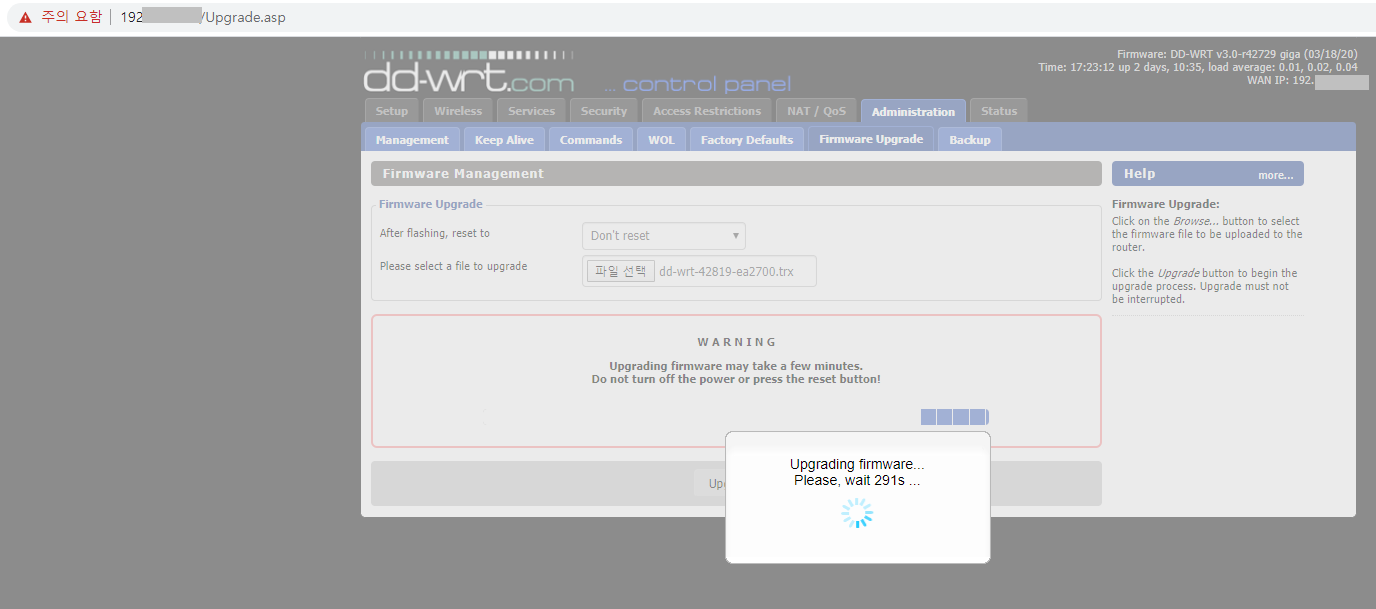Switch to the WOL sub-tab
Viewport: 1376px width, 609px height.
click(661, 140)
